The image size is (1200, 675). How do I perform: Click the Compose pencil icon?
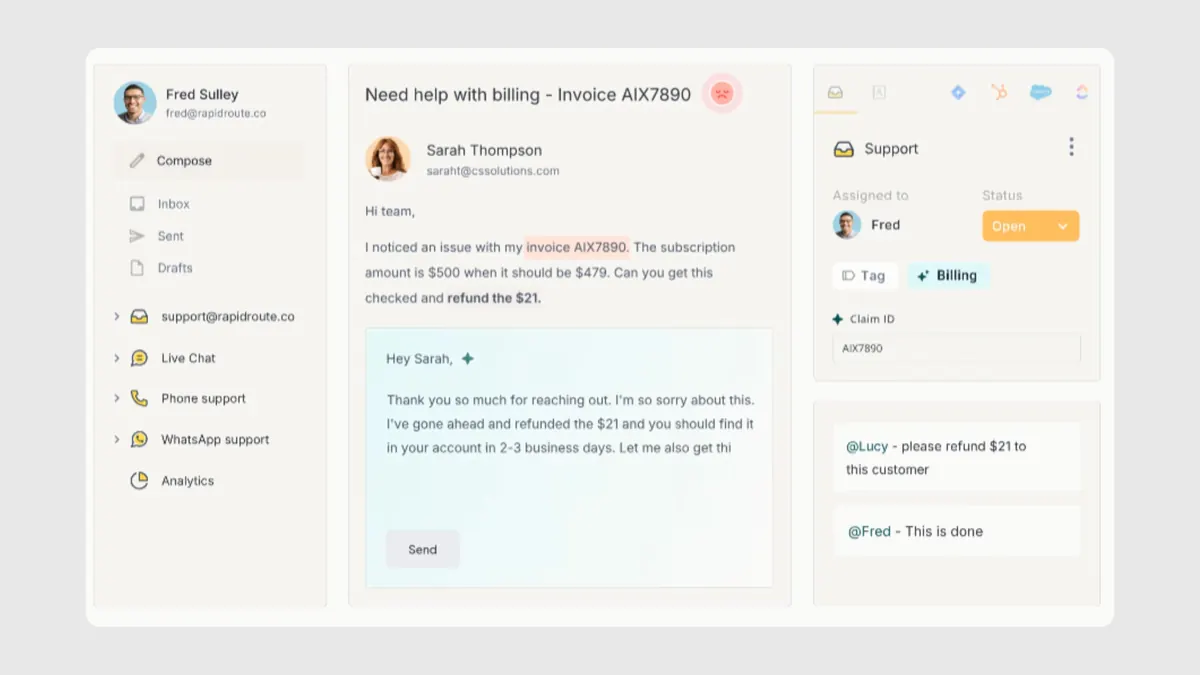coord(137,160)
